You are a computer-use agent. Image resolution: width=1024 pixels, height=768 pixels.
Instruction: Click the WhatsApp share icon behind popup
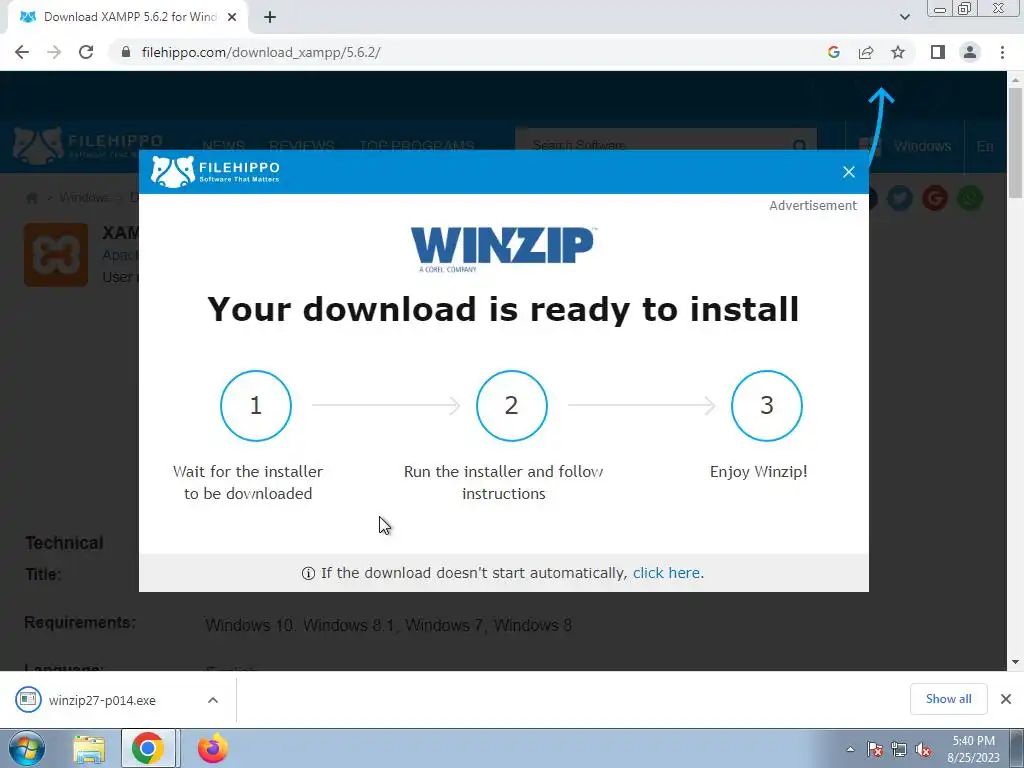pyautogui.click(x=970, y=198)
